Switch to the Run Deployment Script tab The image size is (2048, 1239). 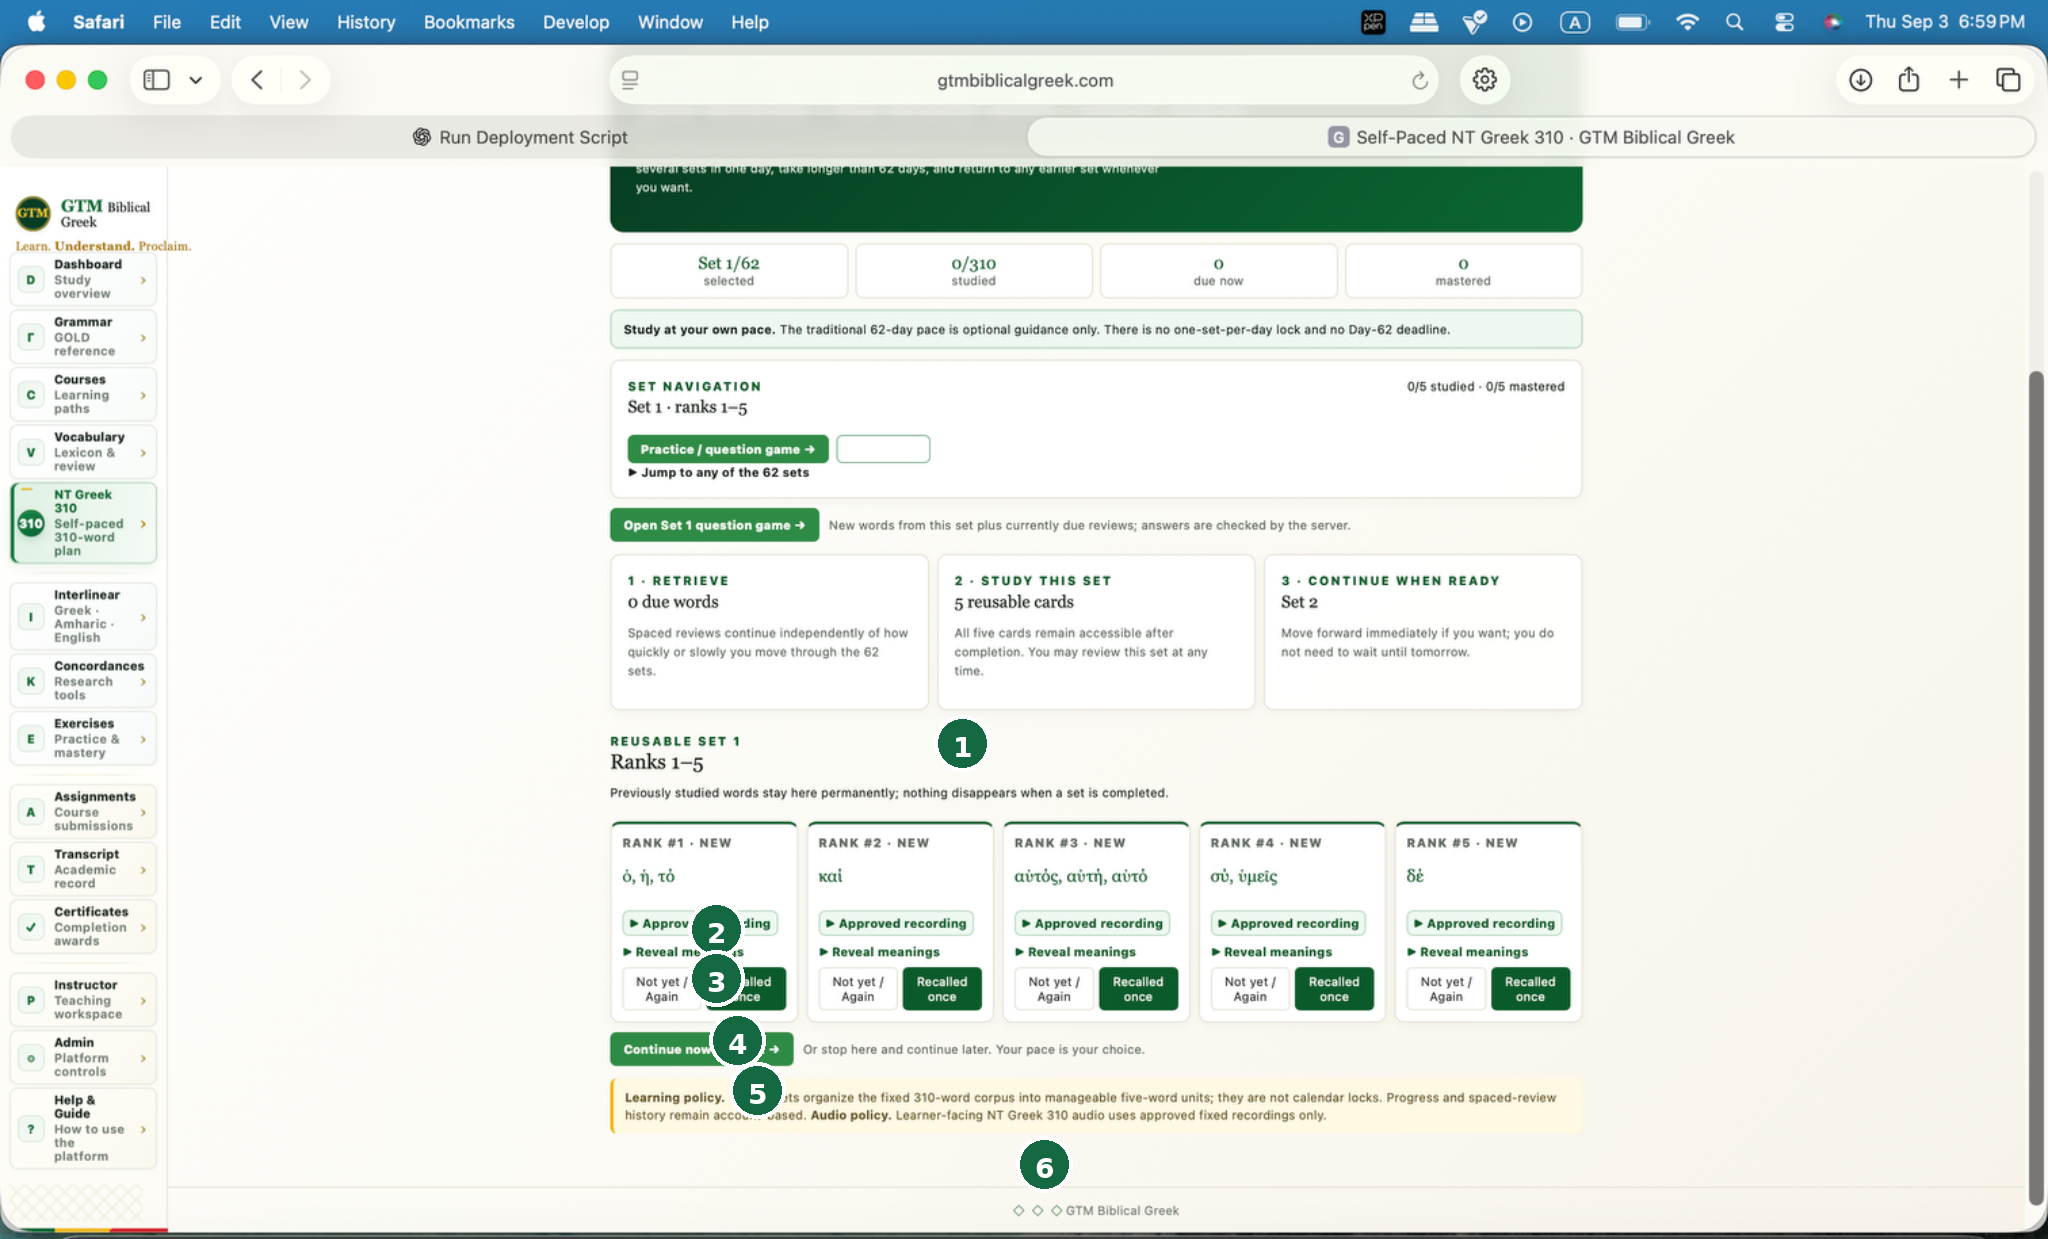520,137
